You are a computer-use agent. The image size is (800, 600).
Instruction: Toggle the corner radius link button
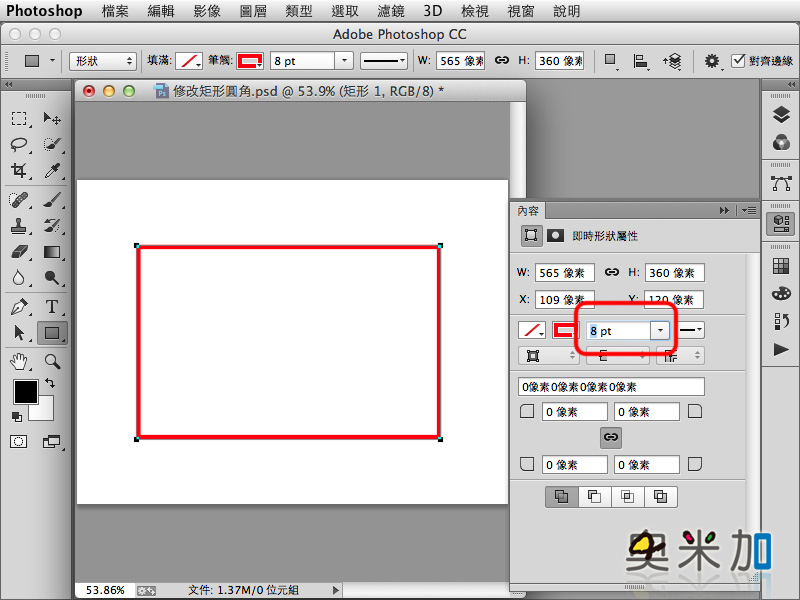click(611, 437)
